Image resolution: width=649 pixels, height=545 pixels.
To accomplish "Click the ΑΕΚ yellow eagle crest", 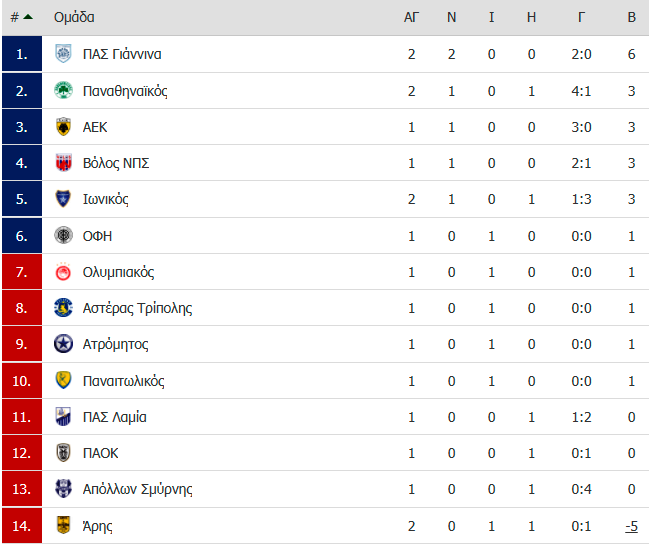I will 63,127.
